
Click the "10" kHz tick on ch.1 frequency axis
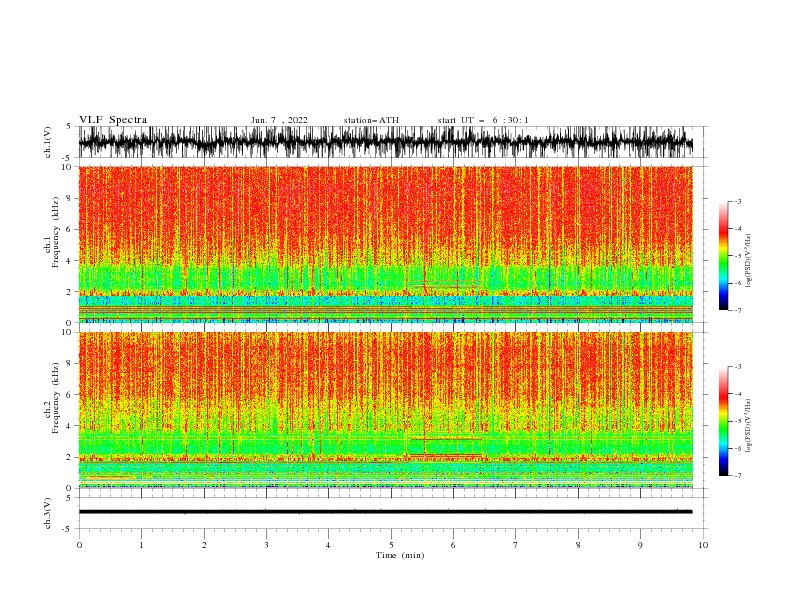point(67,167)
